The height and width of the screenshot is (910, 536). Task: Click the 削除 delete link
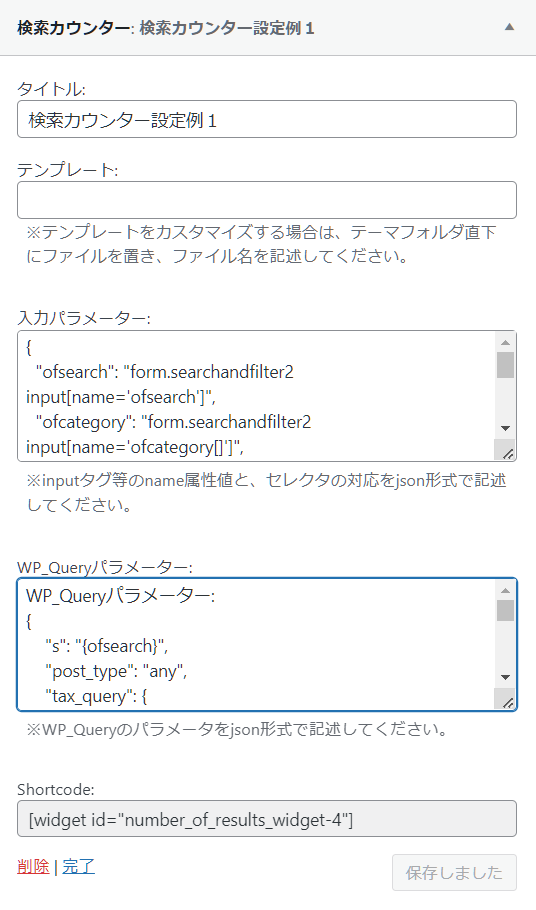pos(33,866)
